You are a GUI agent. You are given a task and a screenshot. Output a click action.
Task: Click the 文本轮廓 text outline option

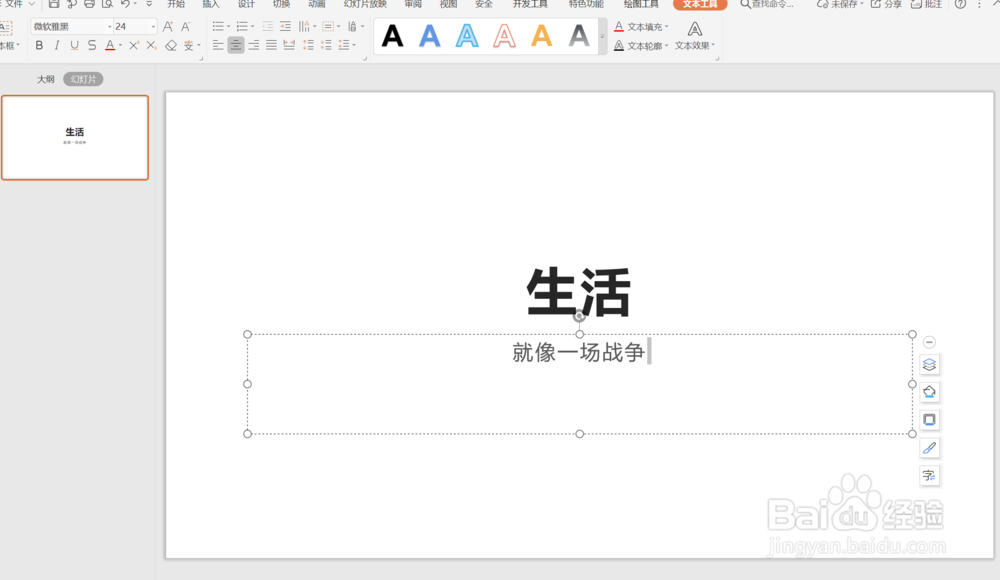pos(645,44)
